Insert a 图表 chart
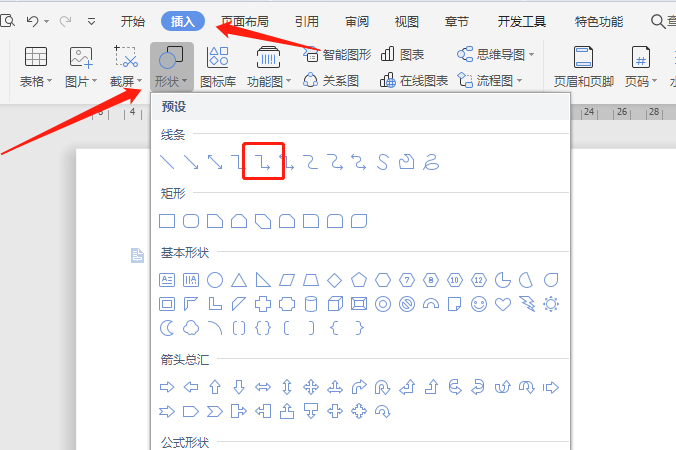The height and width of the screenshot is (450, 676). point(402,55)
